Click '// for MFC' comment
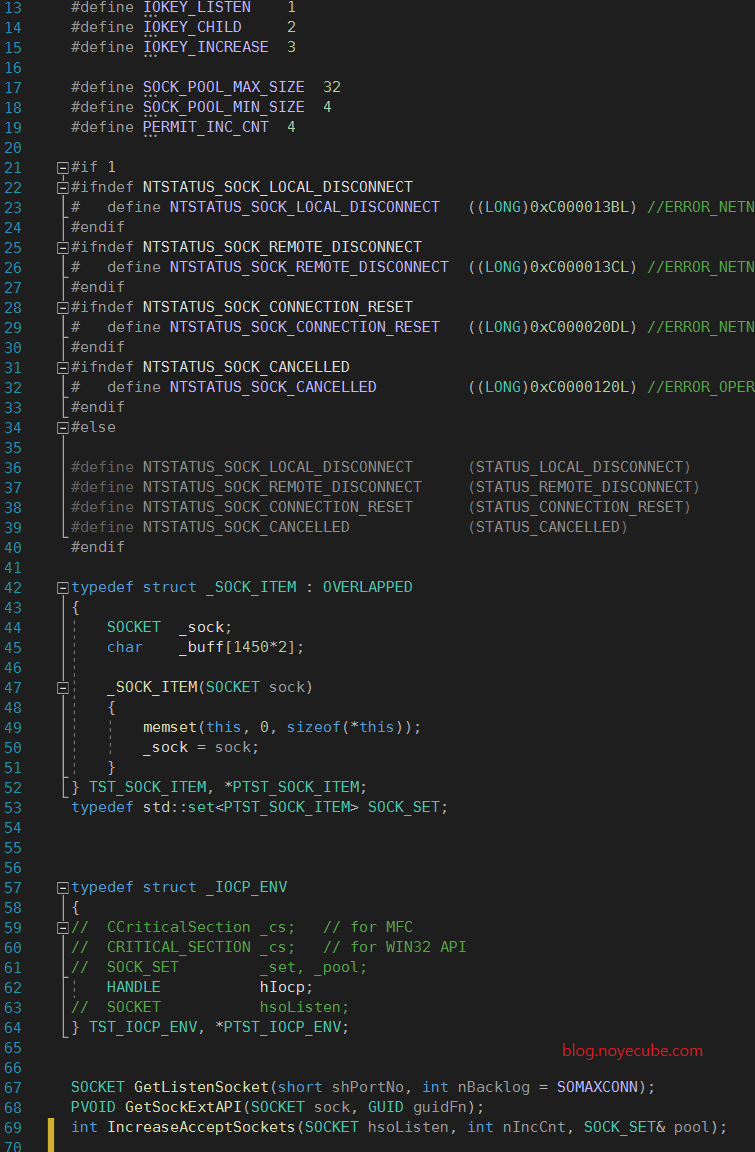Screen dimensions: 755x1152 pyautogui.click(x=368, y=926)
